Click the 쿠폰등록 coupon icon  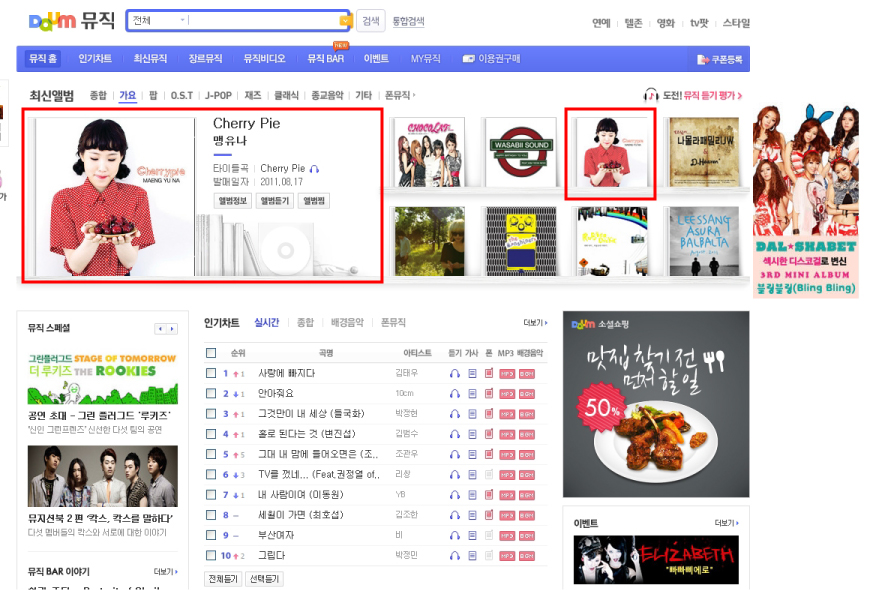703,59
